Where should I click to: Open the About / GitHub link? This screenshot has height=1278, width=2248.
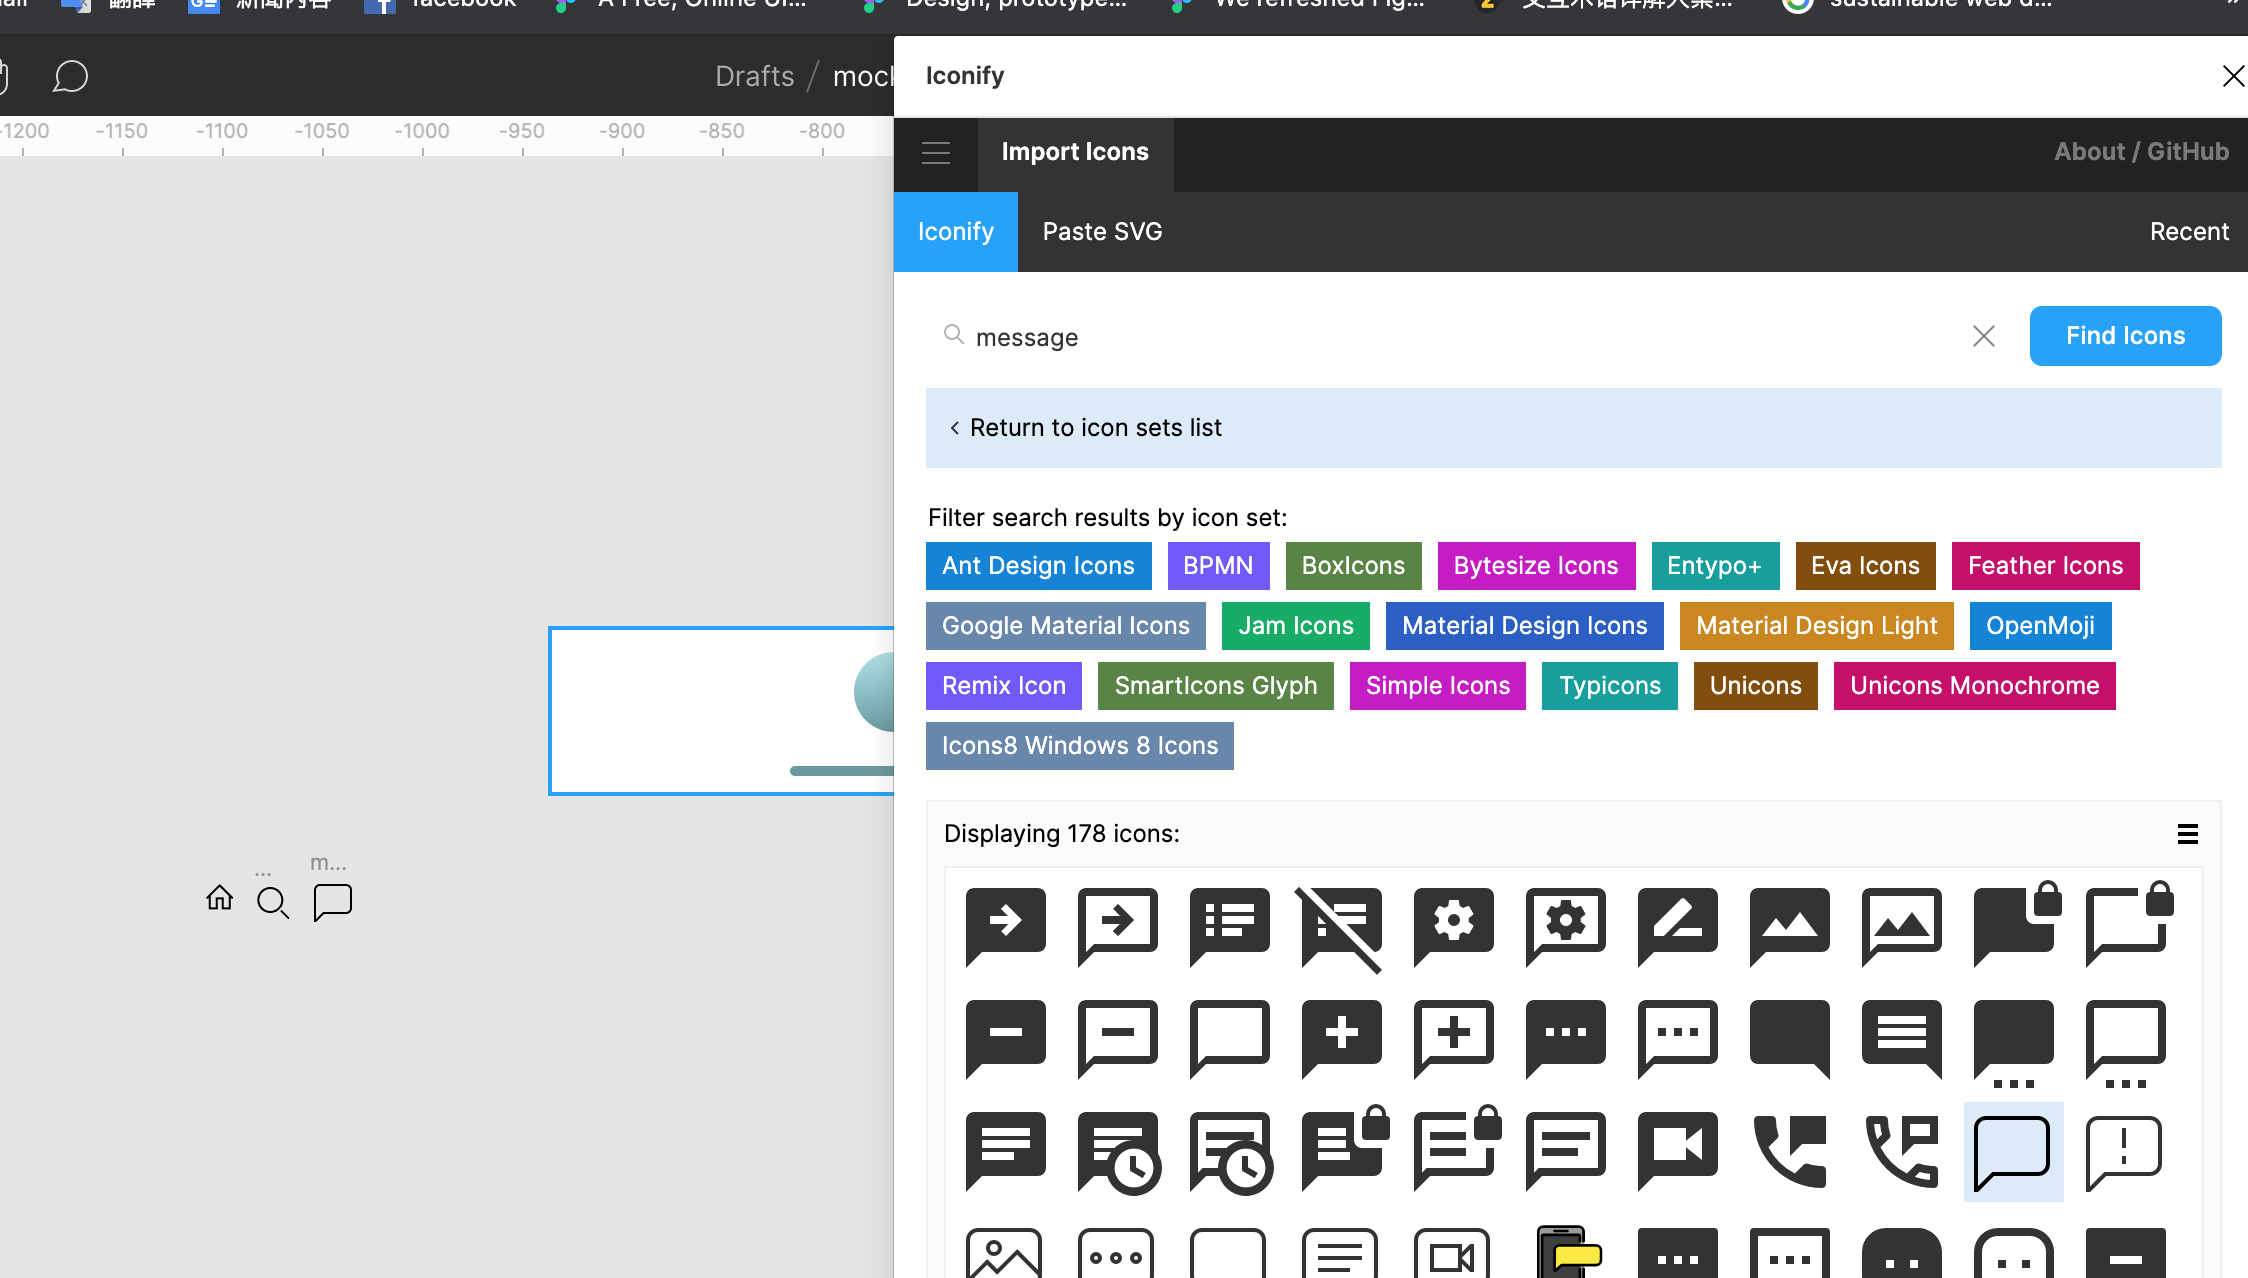pos(2141,152)
